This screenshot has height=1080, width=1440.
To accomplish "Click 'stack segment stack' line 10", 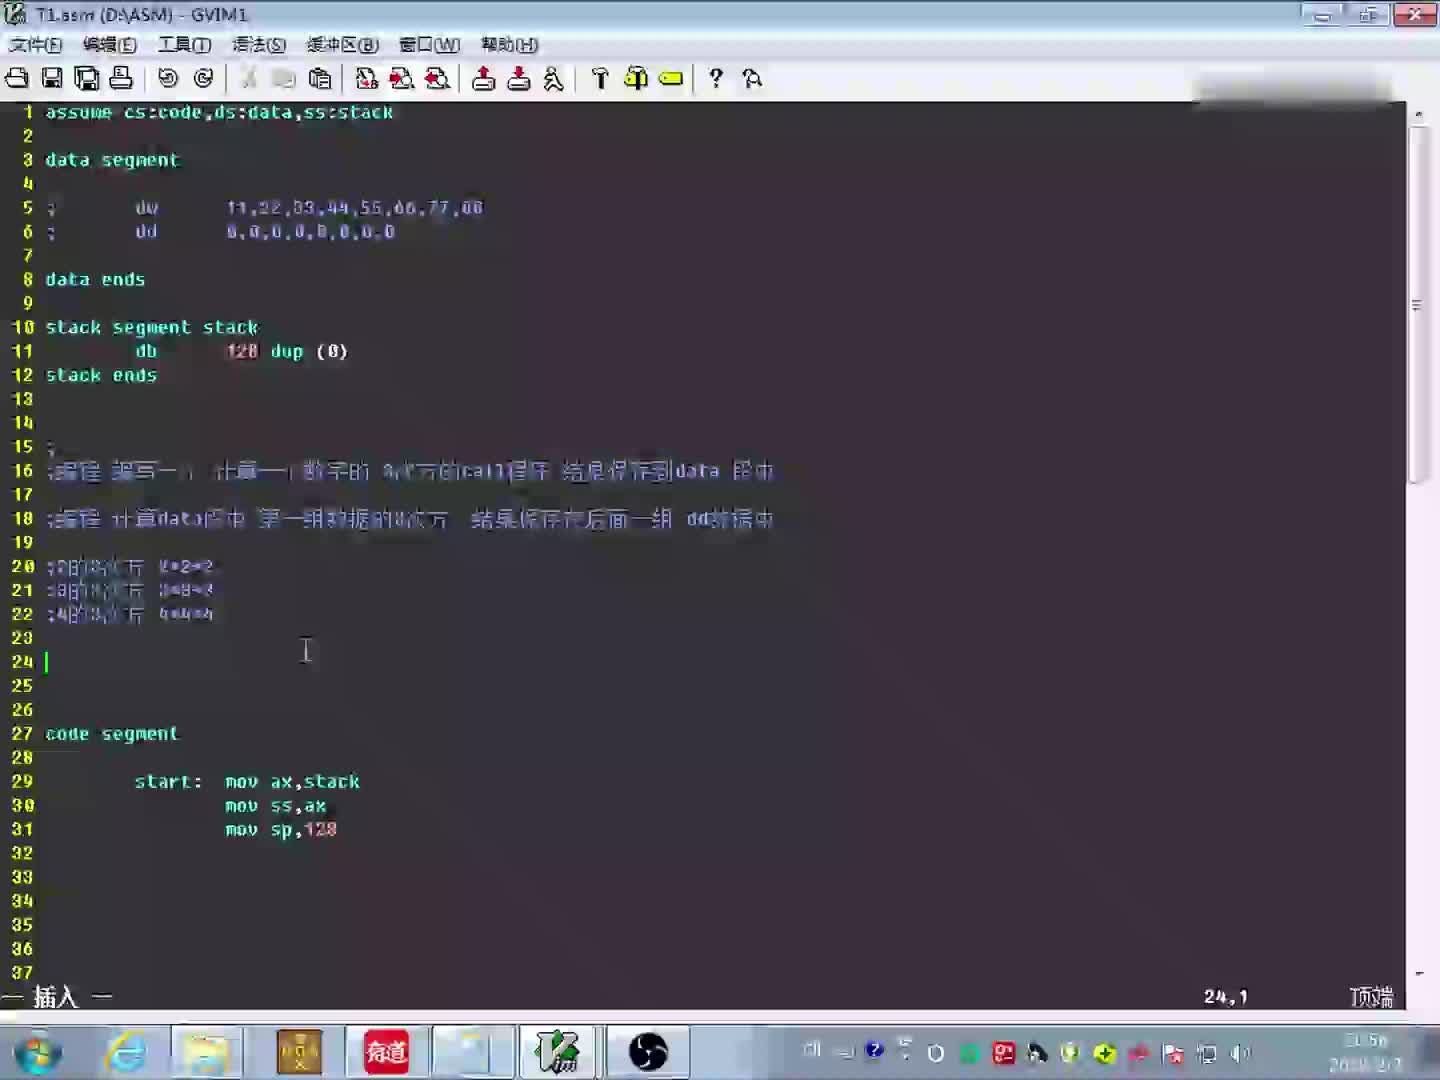I will [x=152, y=328].
